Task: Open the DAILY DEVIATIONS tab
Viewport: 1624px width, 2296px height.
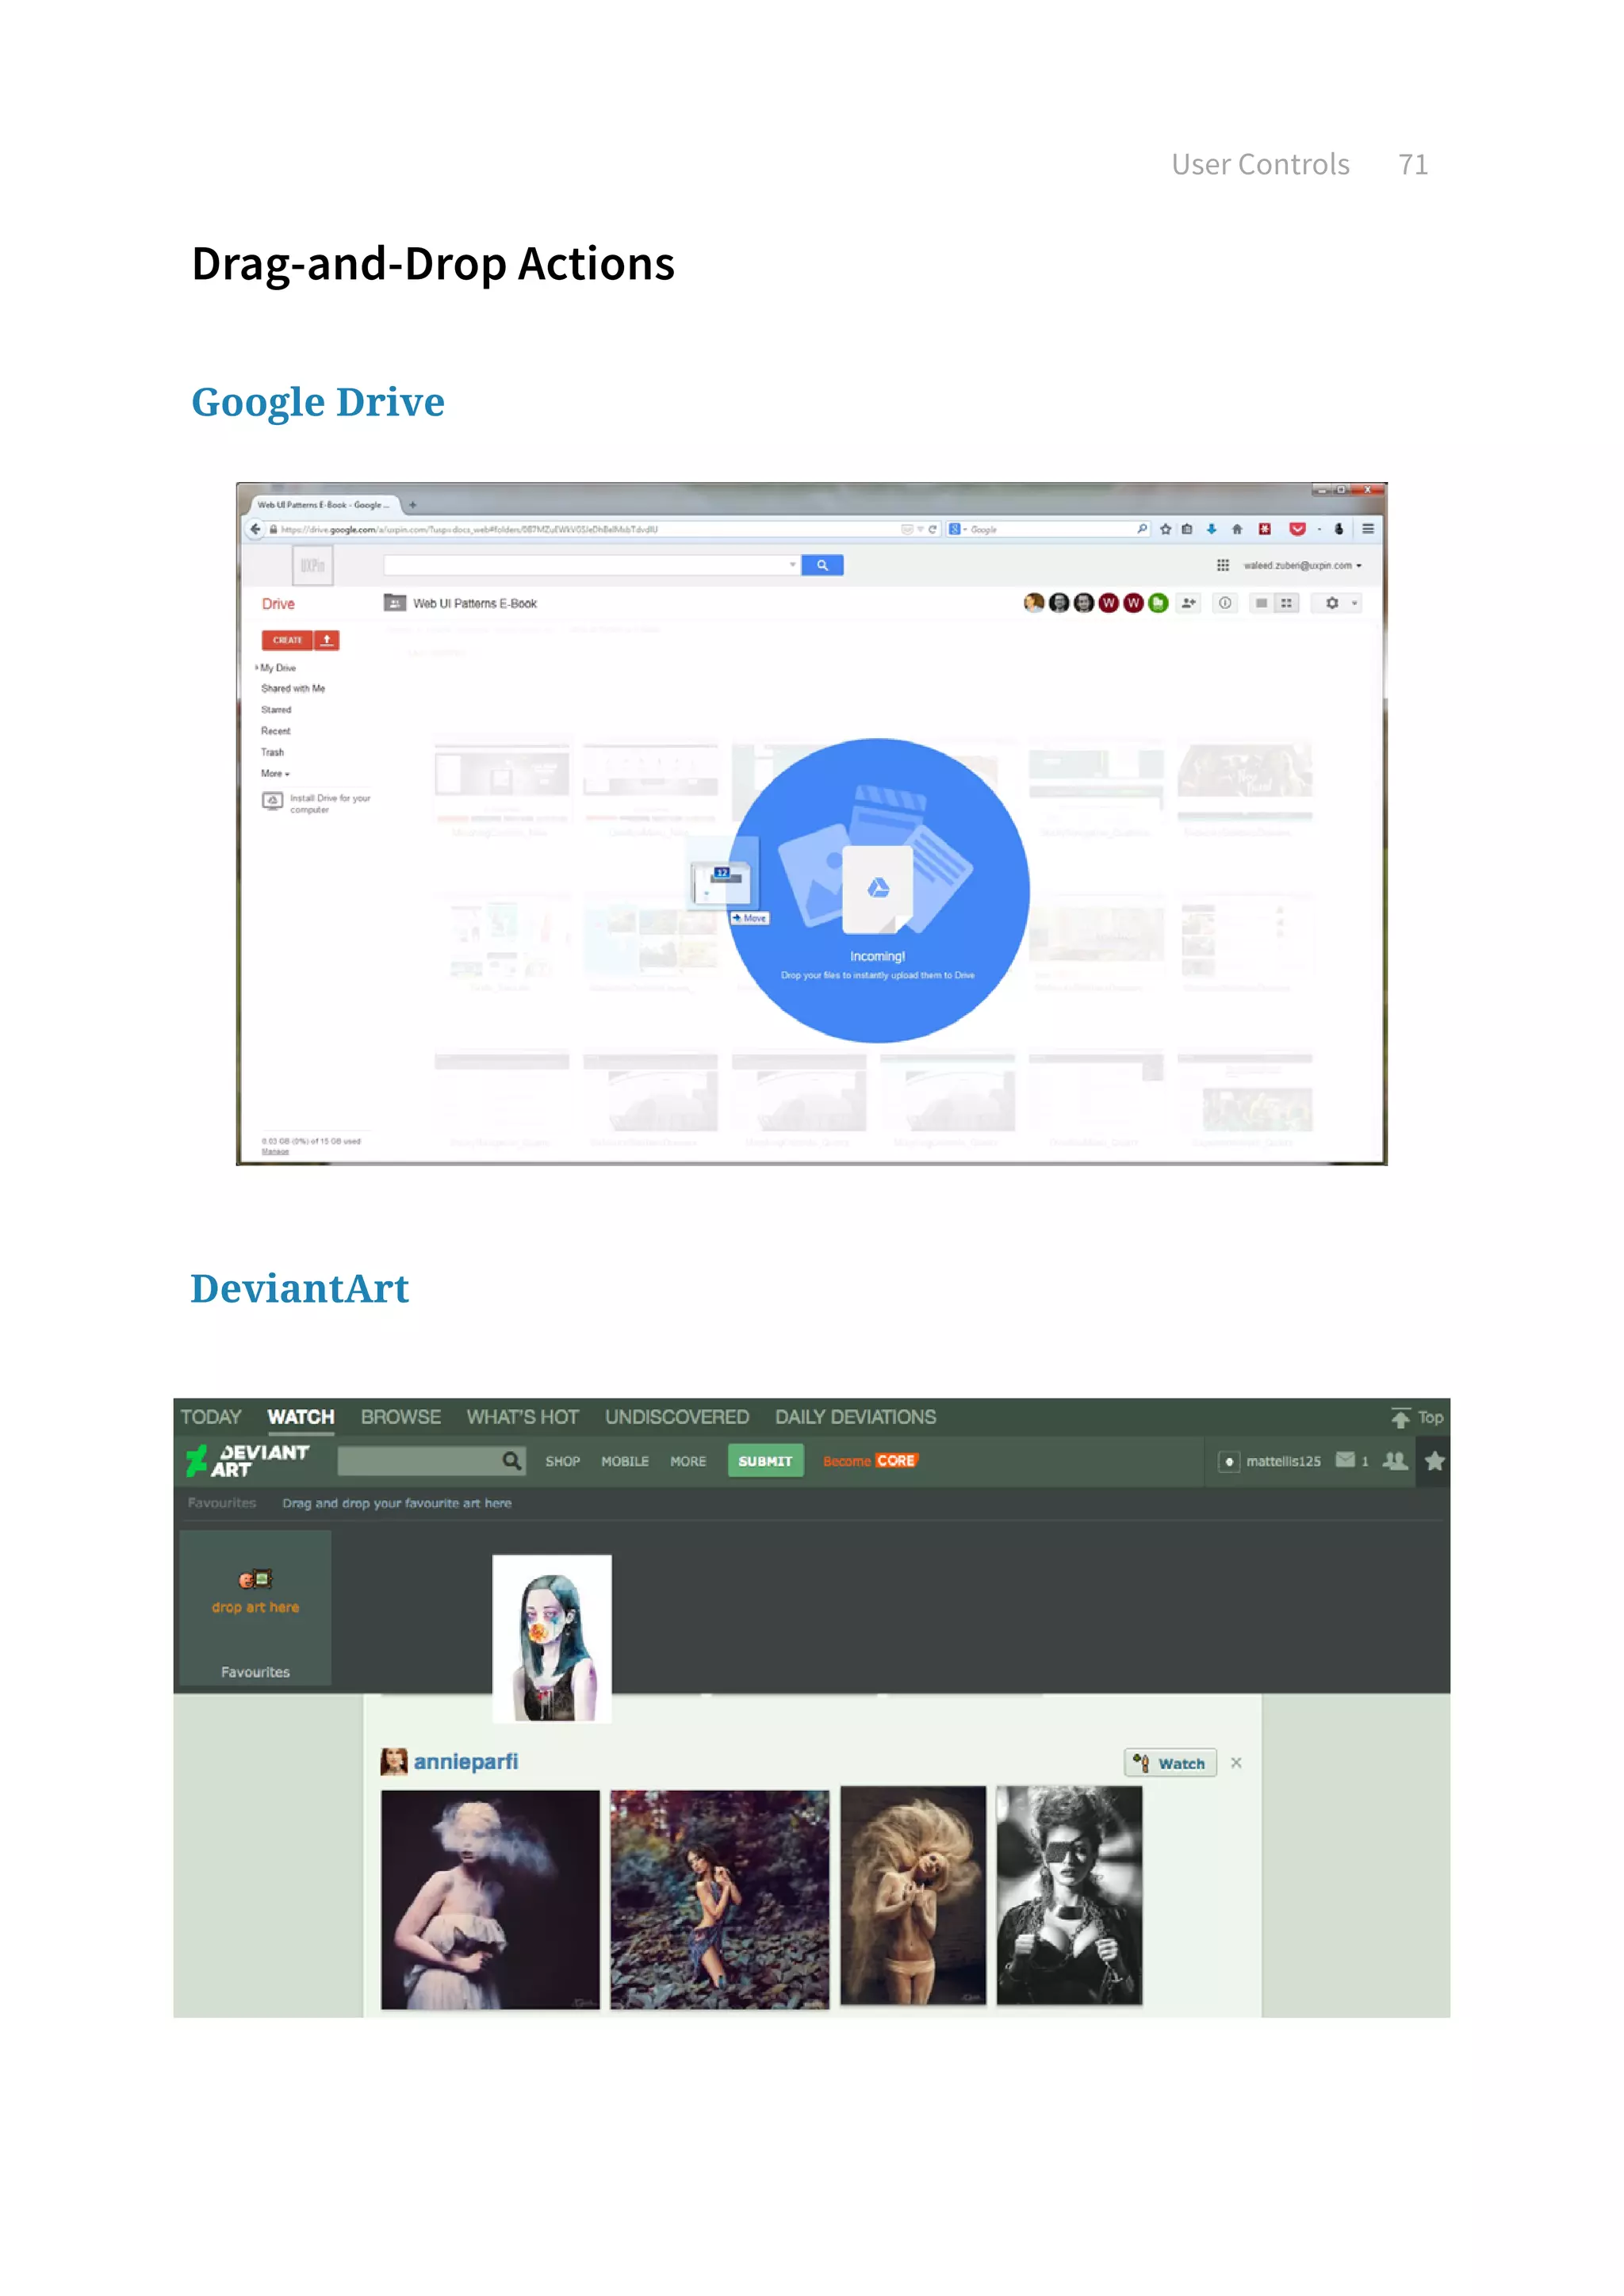Action: point(855,1417)
